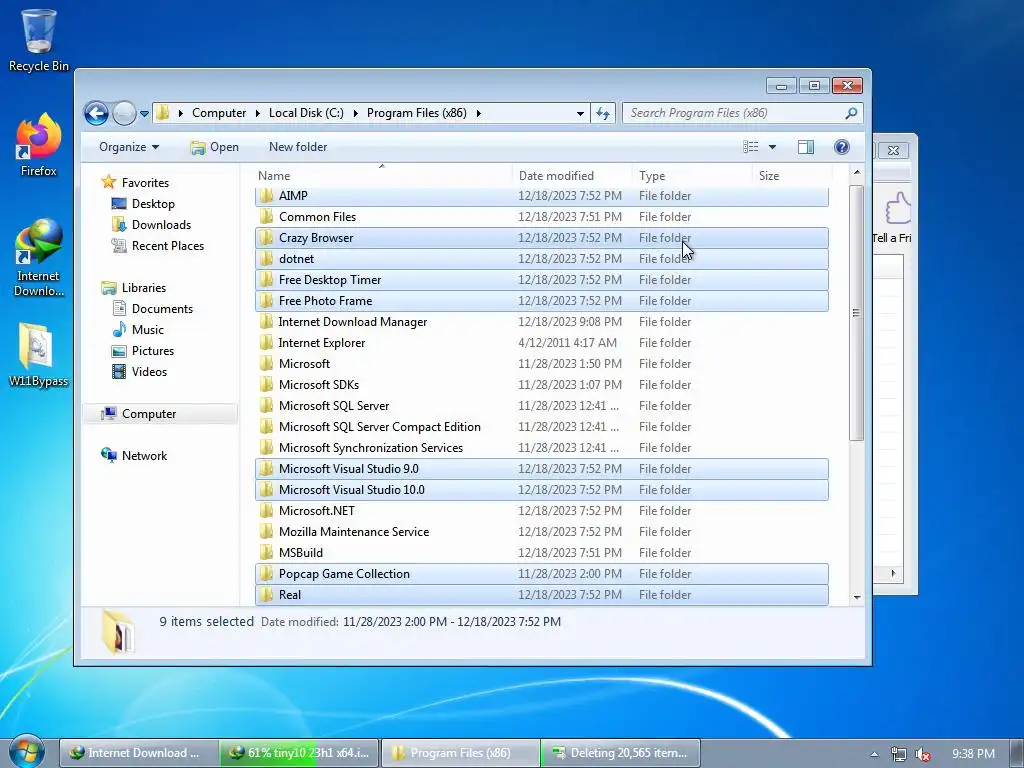Screen dimensions: 1024x768
Task: Expand the address bar history dropdown
Action: click(580, 114)
